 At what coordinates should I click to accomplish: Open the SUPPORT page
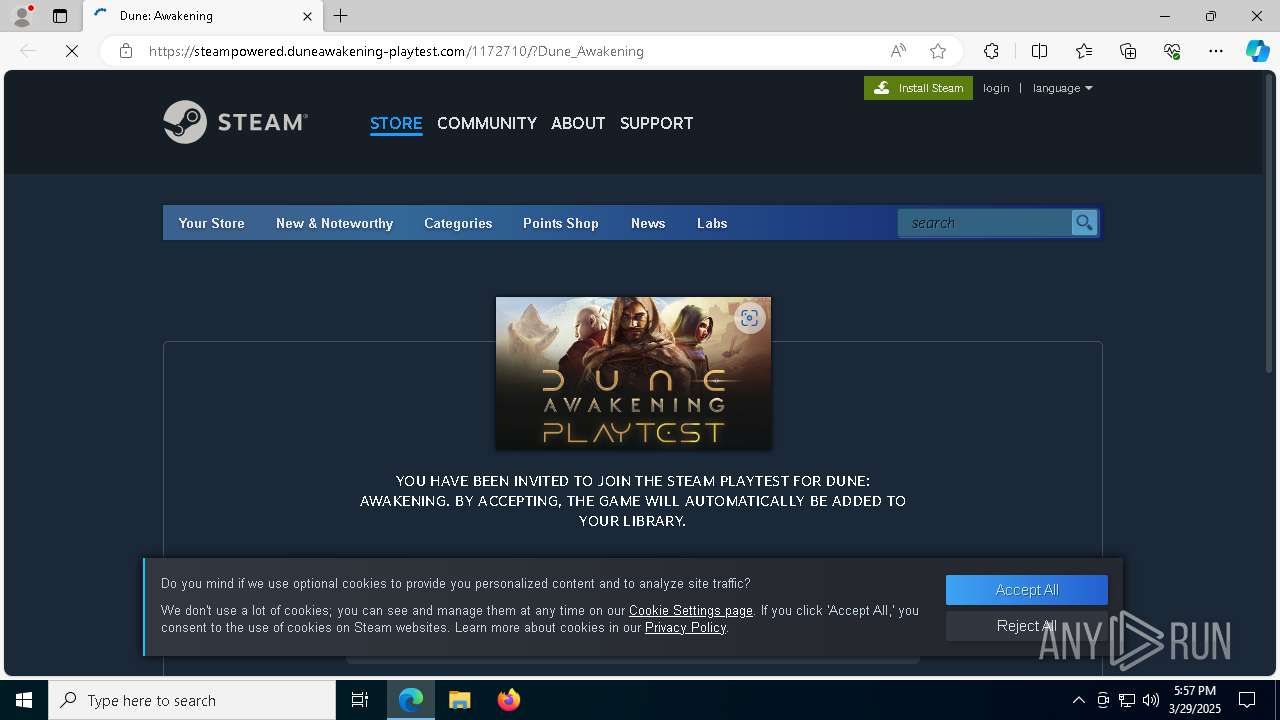pos(656,123)
